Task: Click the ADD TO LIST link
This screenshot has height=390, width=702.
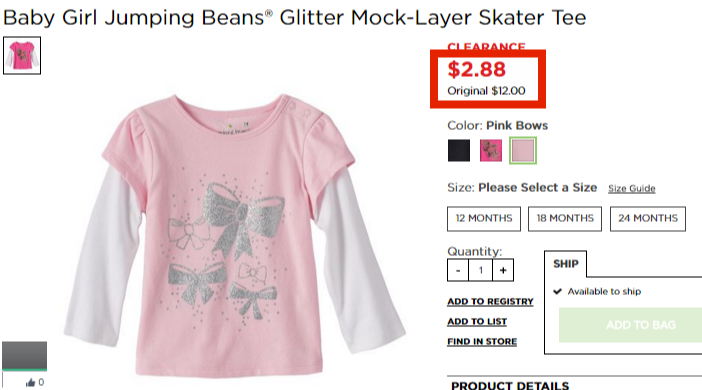Action: point(477,321)
